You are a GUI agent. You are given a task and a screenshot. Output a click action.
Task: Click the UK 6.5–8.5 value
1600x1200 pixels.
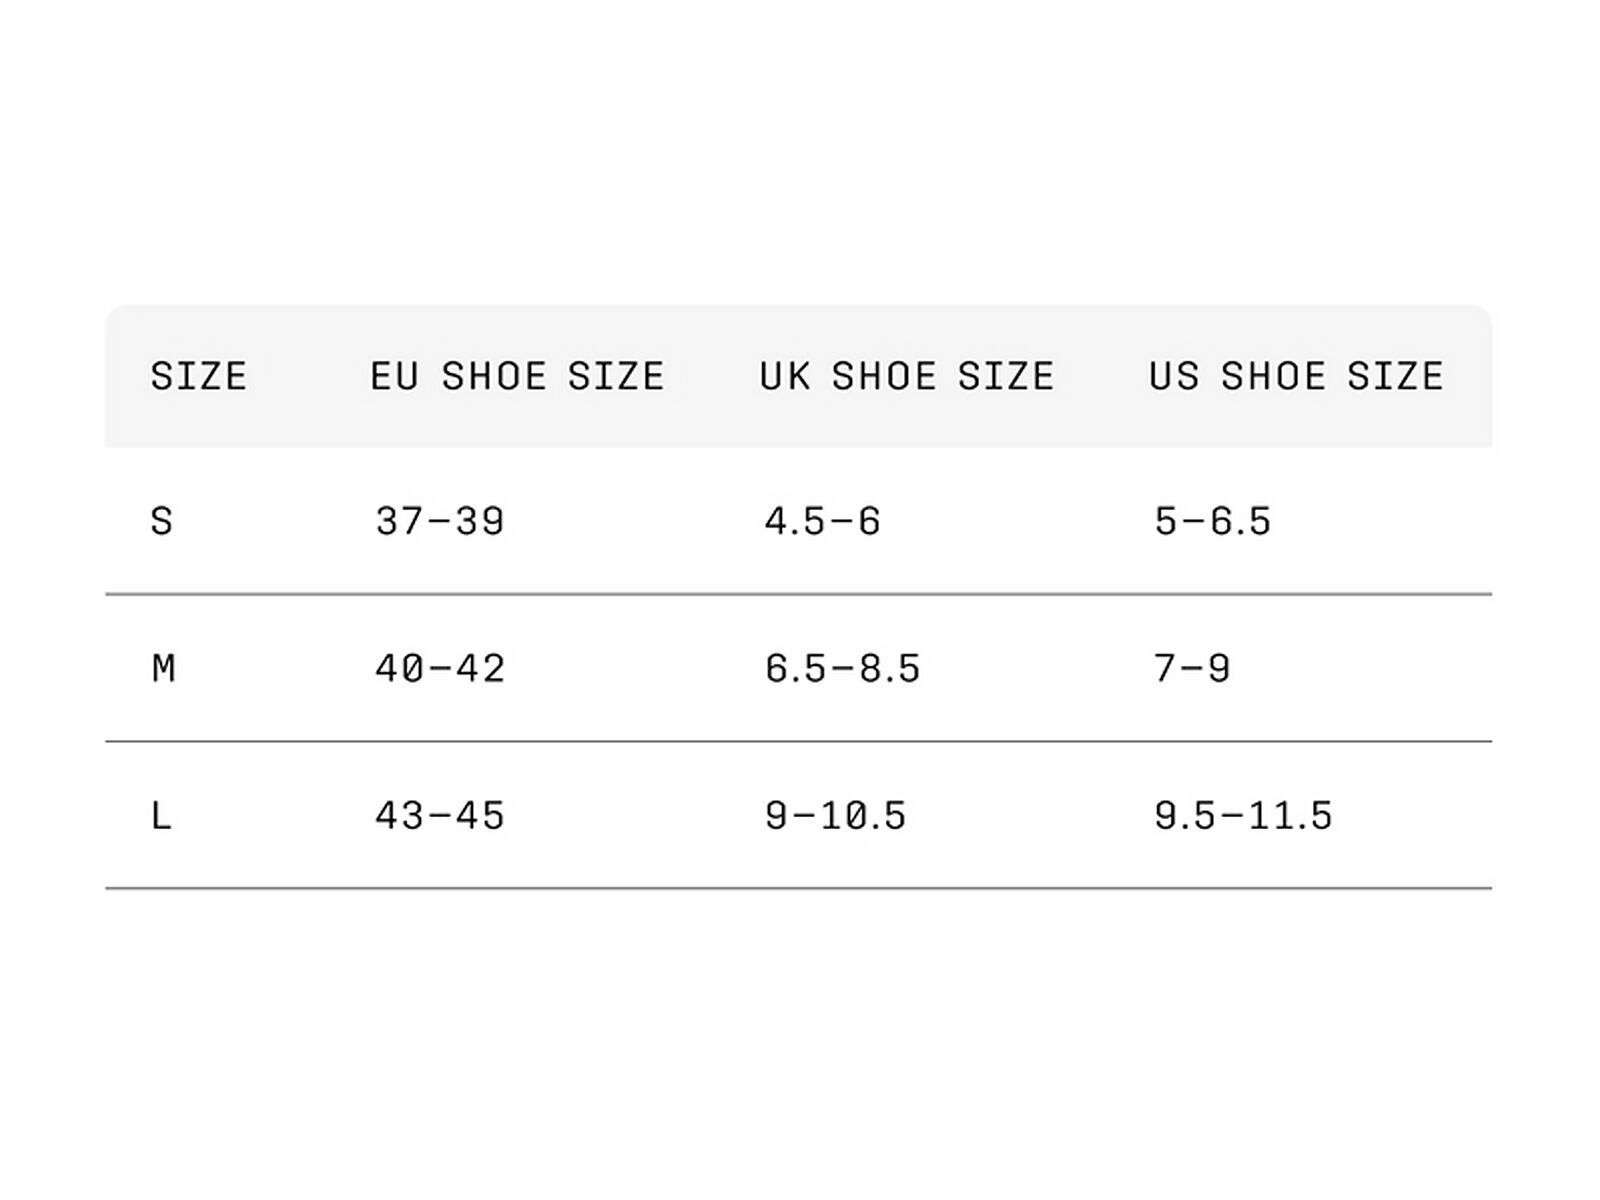tap(842, 668)
